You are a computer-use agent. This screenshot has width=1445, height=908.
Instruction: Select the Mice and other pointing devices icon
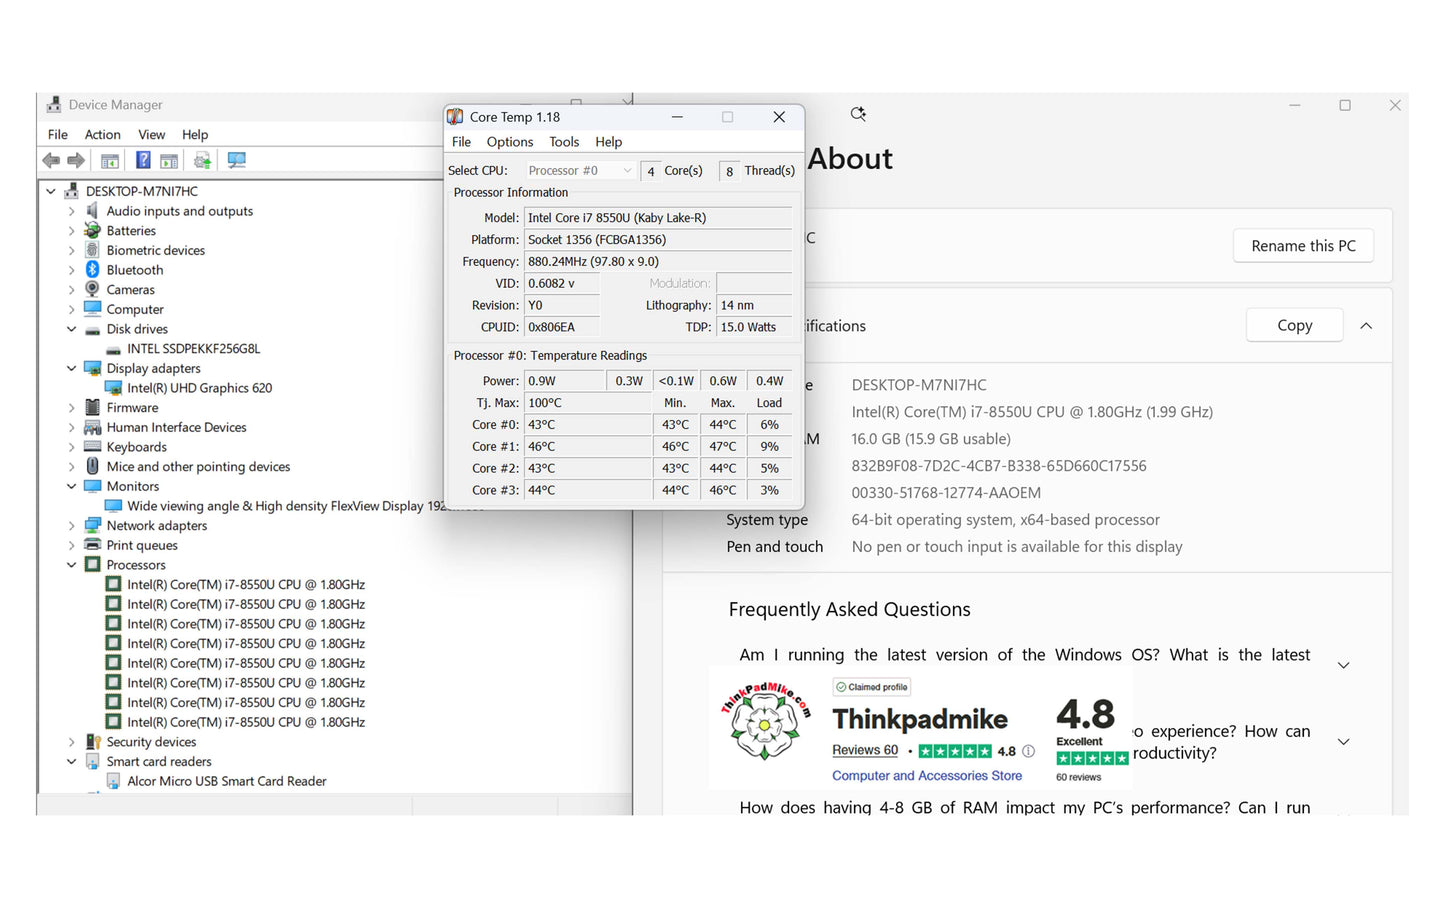pos(92,466)
